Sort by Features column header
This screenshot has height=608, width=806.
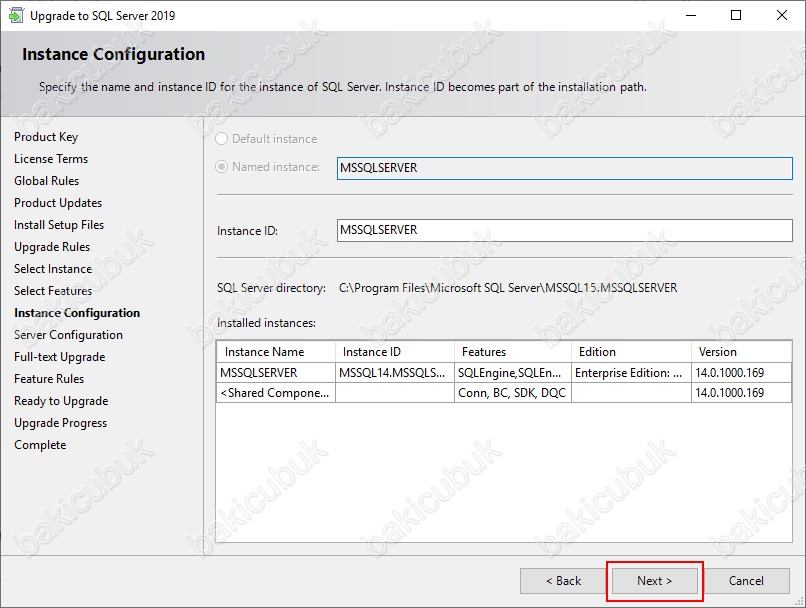click(512, 352)
